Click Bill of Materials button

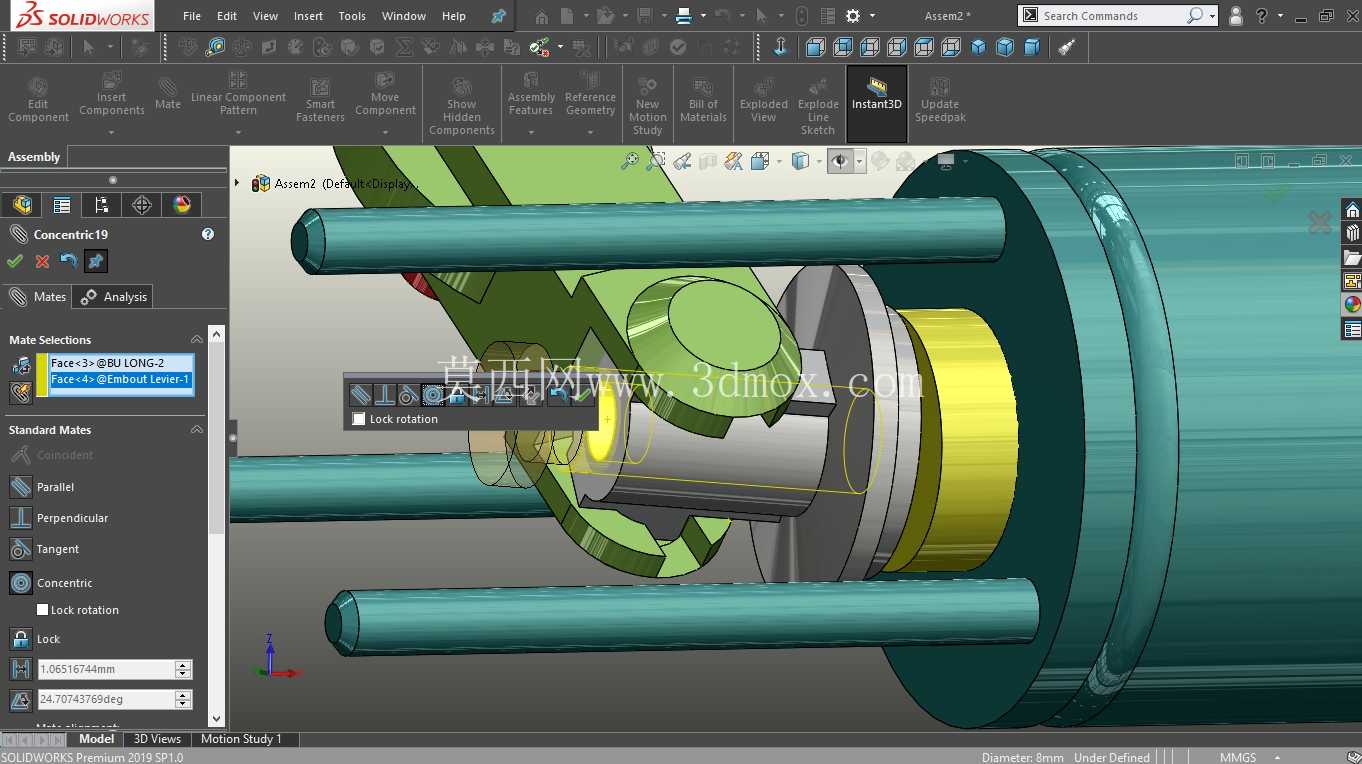click(703, 100)
